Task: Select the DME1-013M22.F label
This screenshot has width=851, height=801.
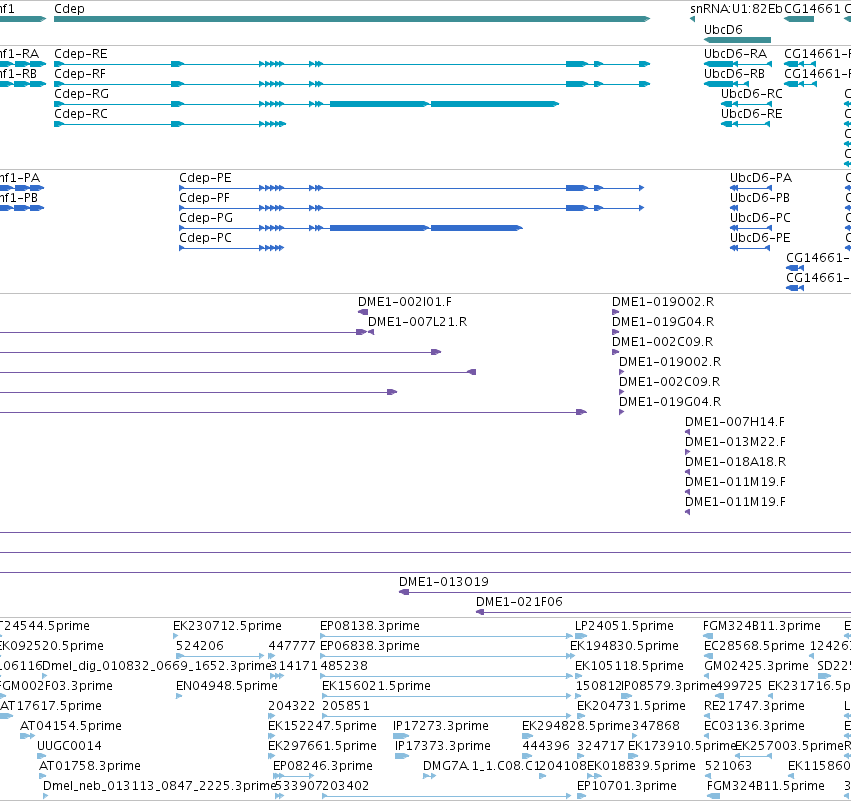Action: click(735, 442)
